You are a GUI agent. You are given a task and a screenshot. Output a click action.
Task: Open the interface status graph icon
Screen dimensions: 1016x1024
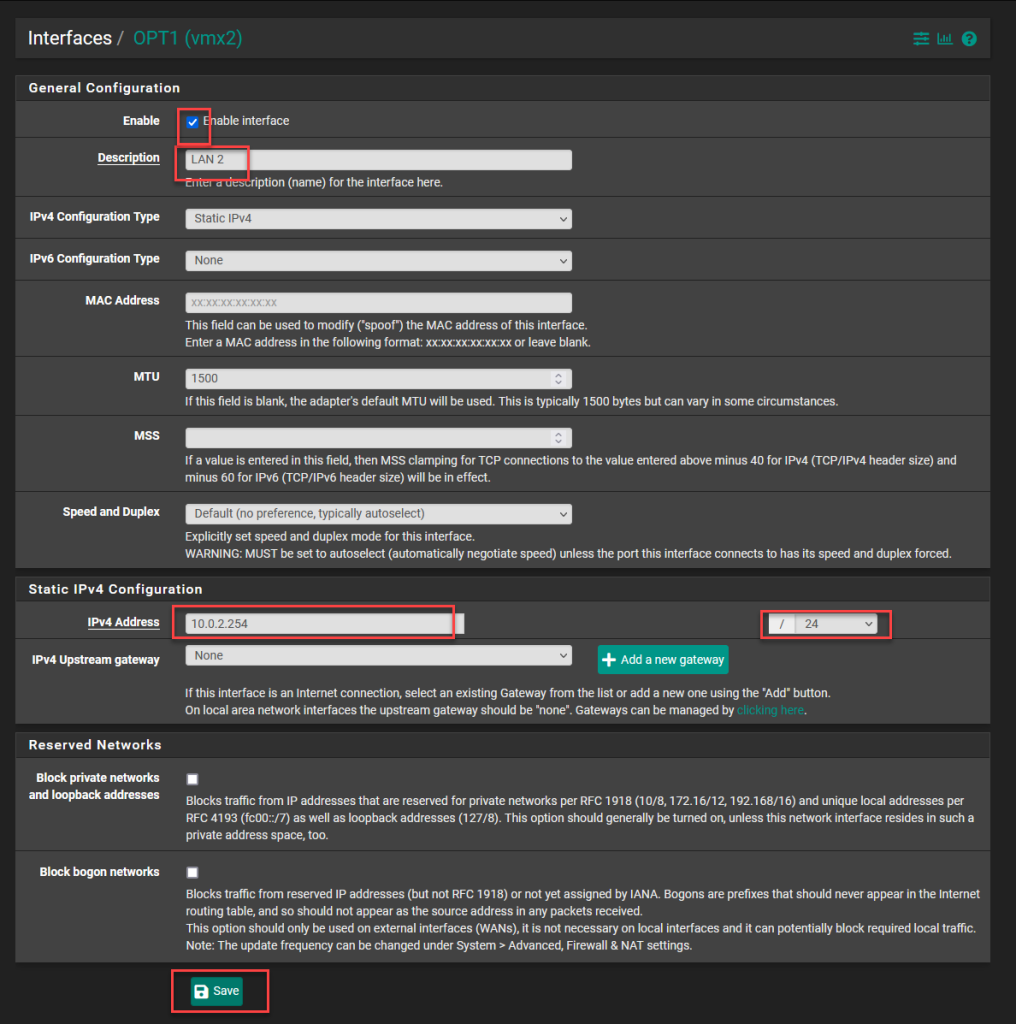coord(944,39)
